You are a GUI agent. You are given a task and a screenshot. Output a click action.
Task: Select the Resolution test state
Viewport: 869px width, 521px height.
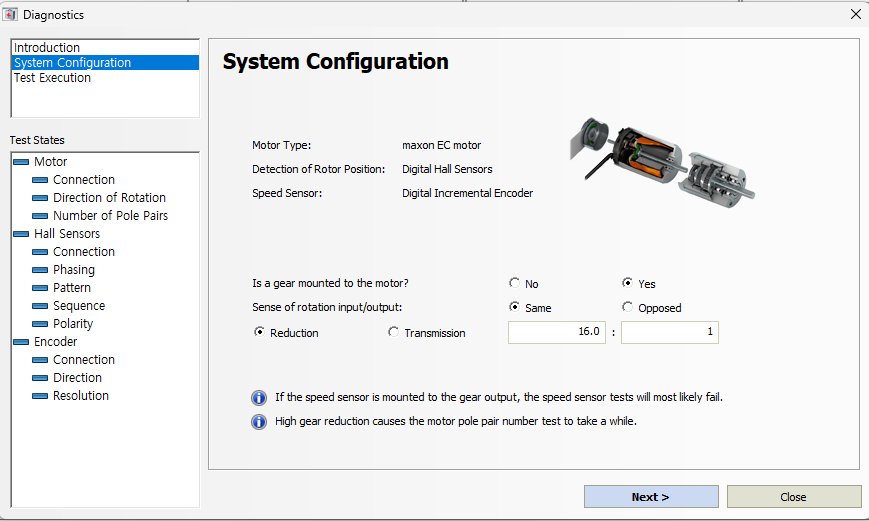pyautogui.click(x=81, y=396)
